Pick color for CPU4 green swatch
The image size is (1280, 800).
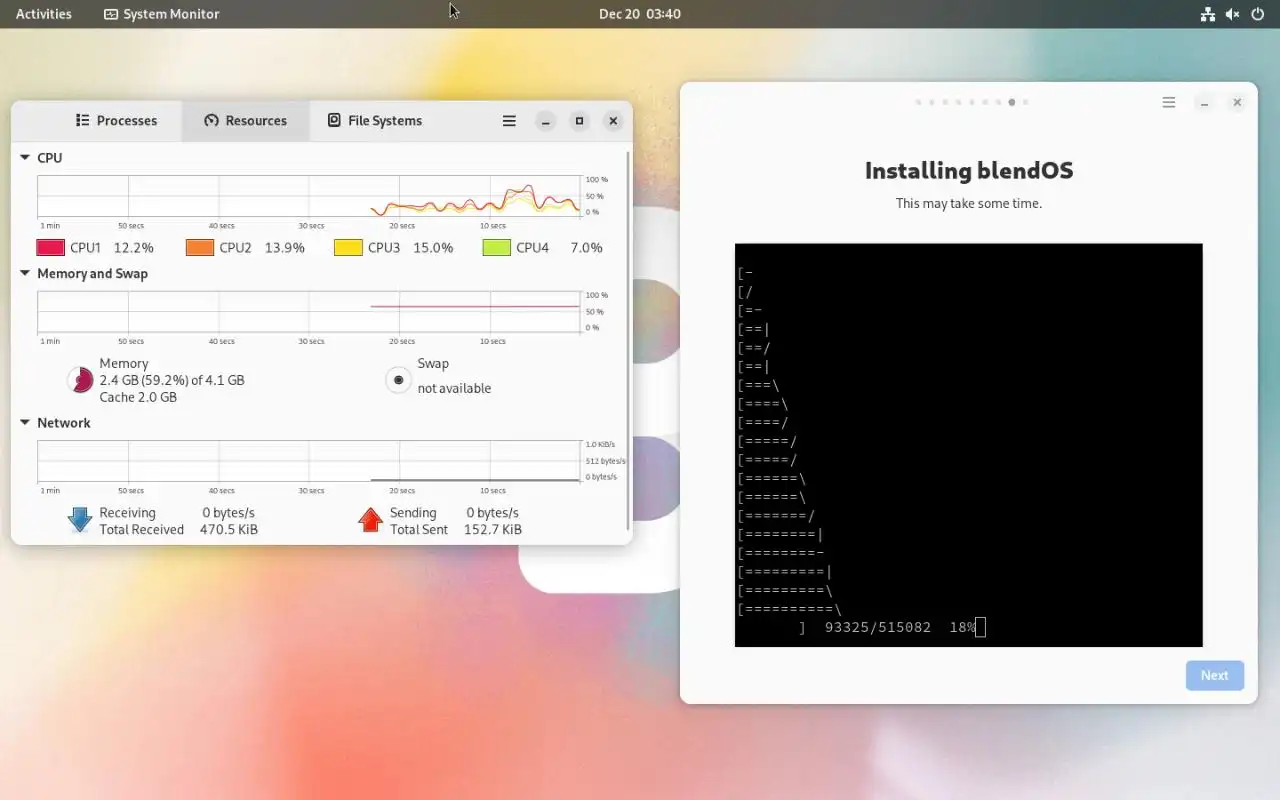pos(497,248)
